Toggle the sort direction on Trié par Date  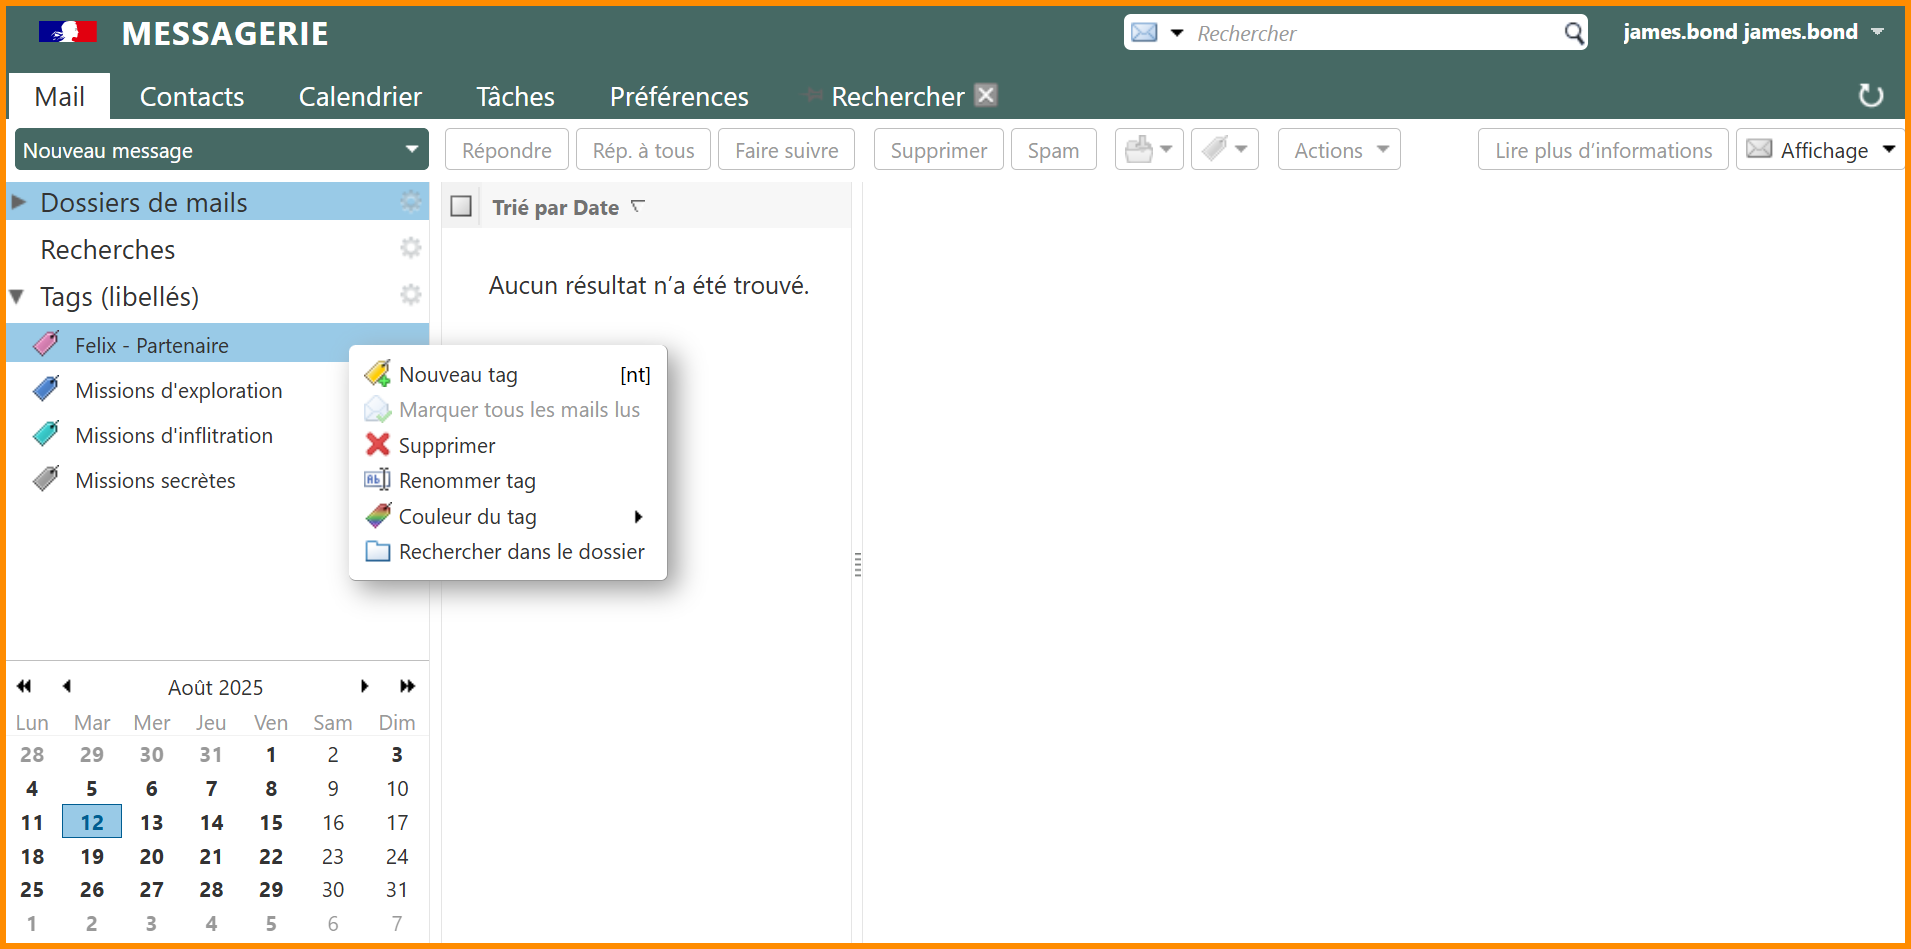click(638, 207)
